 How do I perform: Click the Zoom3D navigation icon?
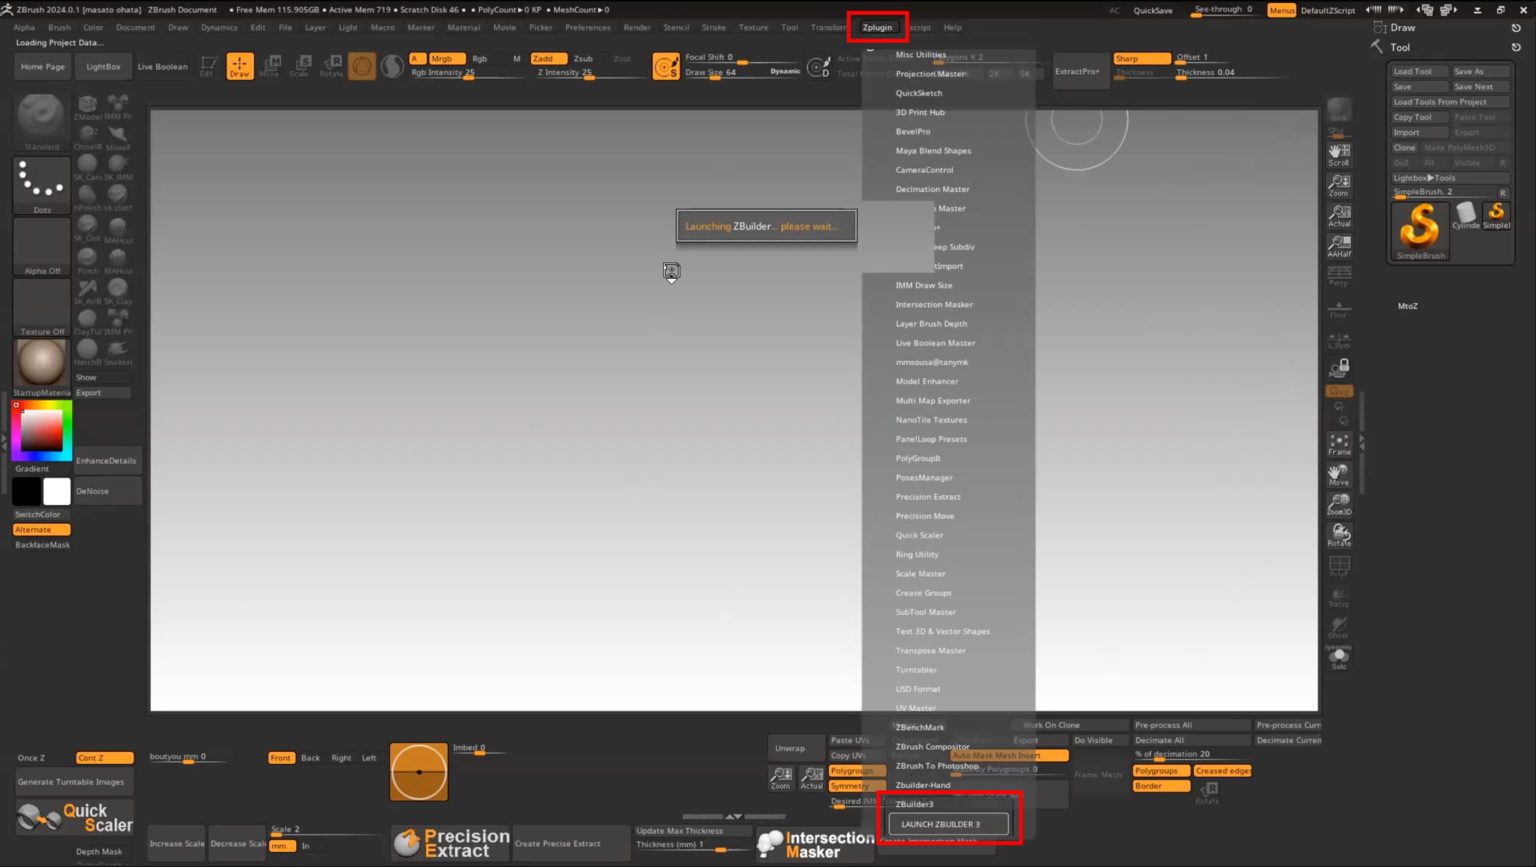click(1339, 504)
